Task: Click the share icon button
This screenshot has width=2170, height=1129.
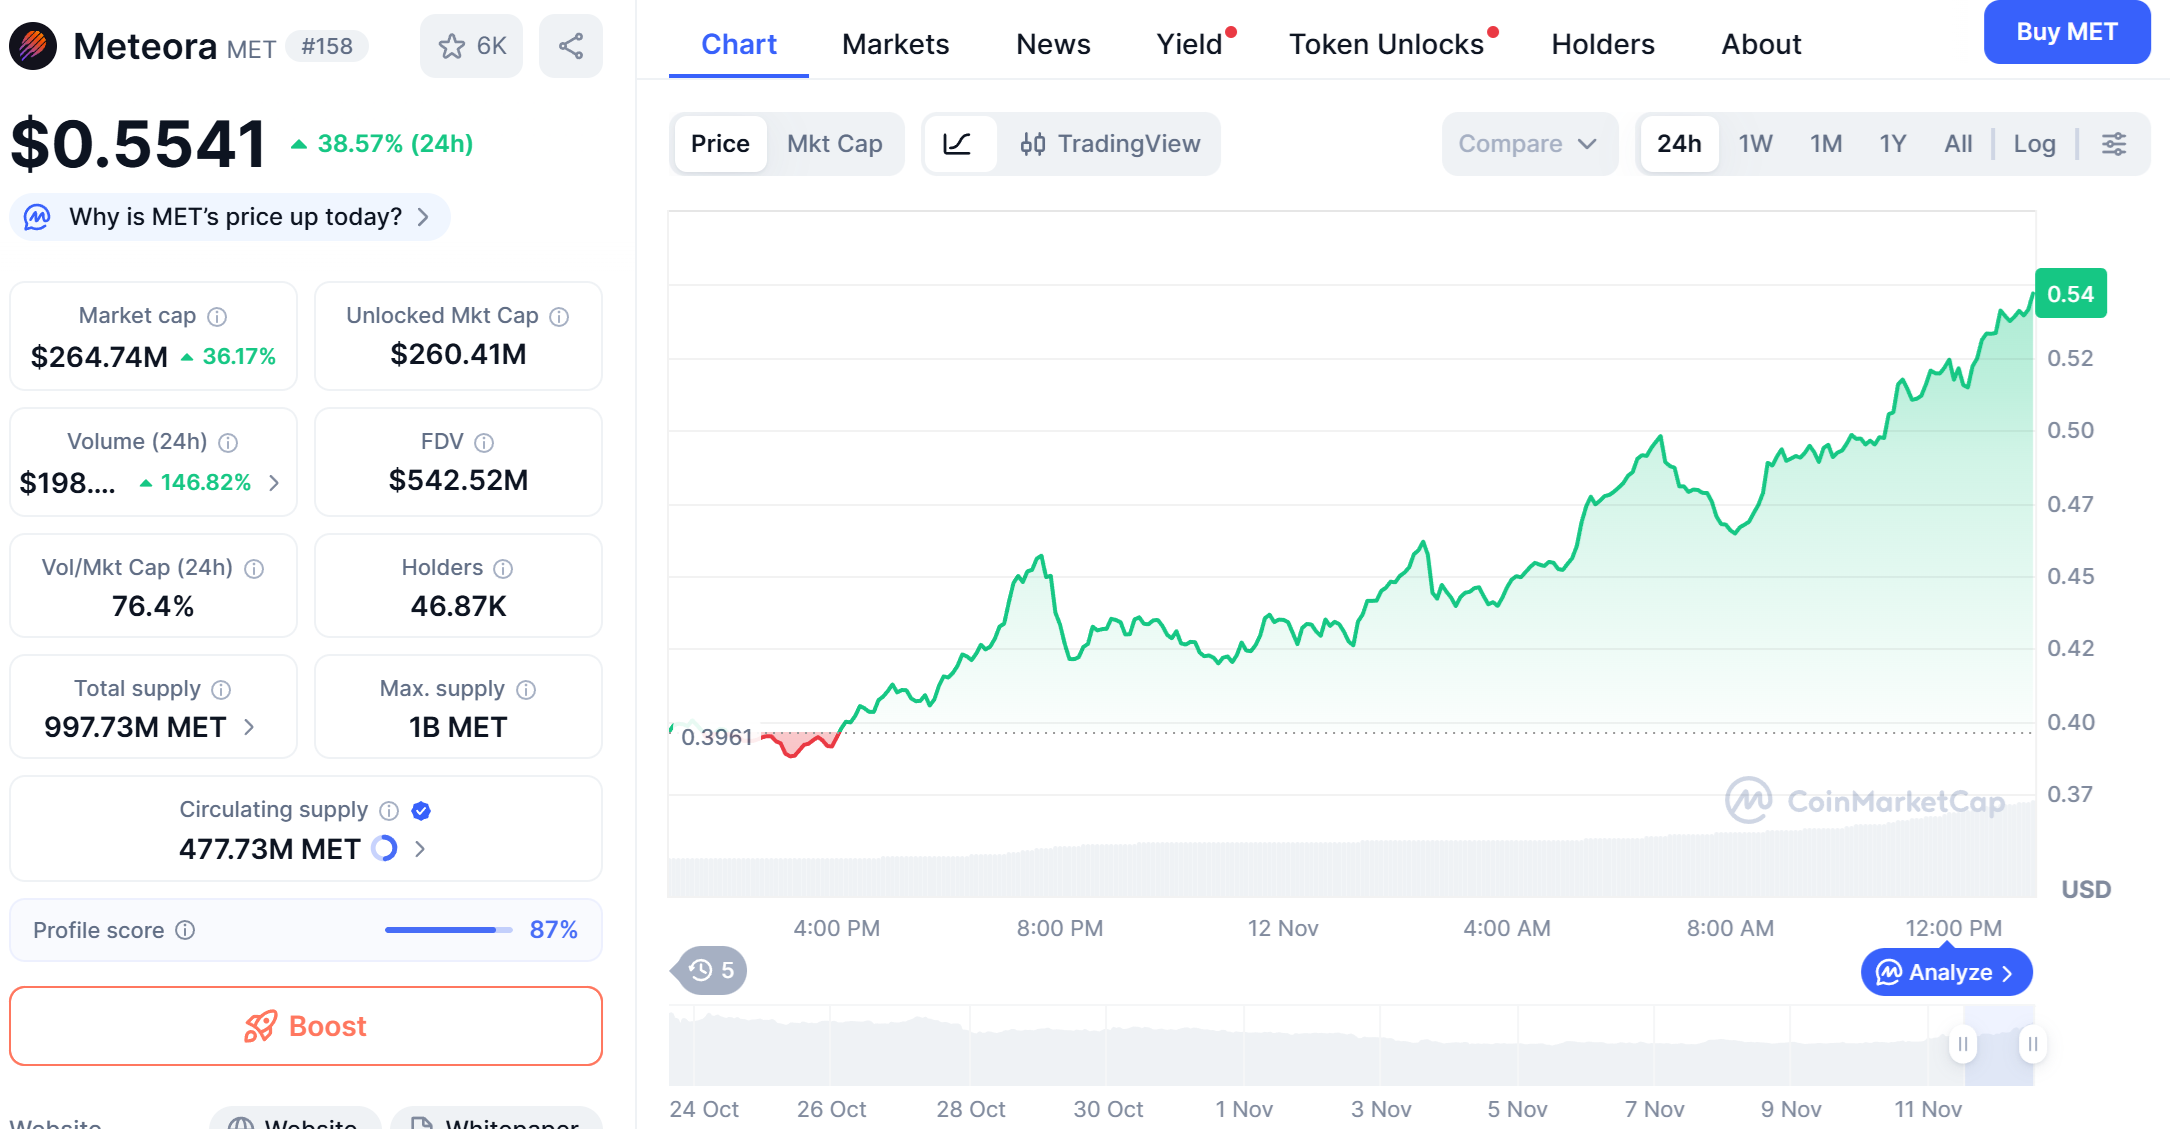Action: 571,46
